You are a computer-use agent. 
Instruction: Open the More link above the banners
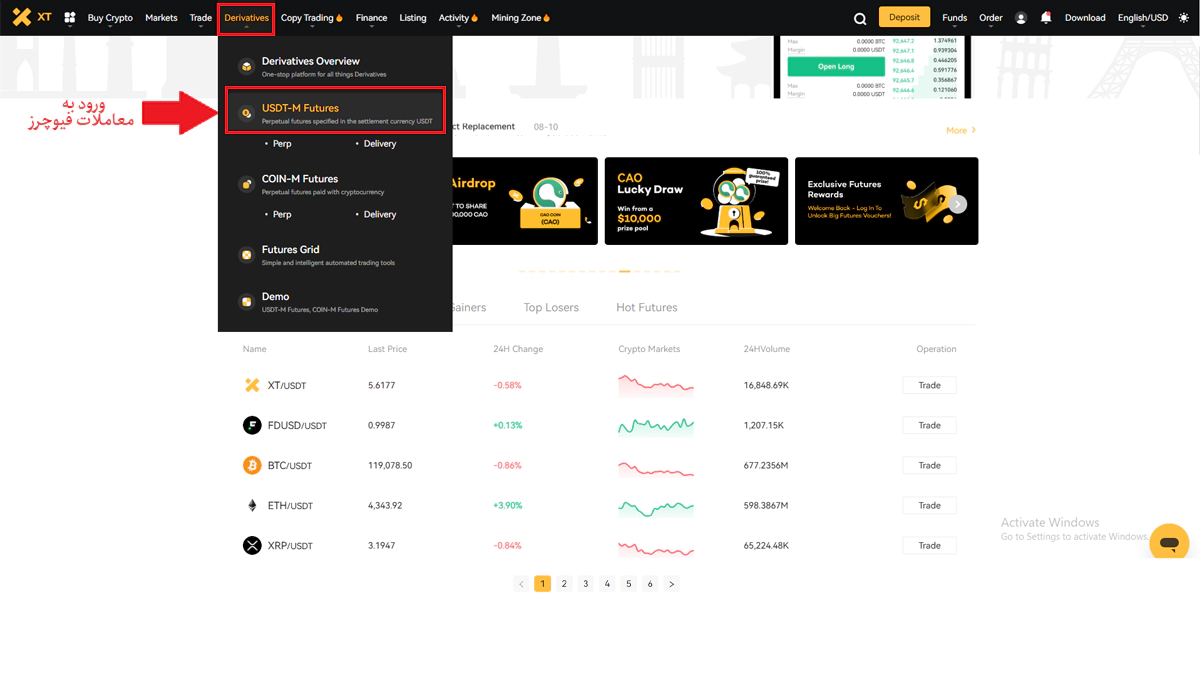[x=961, y=131]
